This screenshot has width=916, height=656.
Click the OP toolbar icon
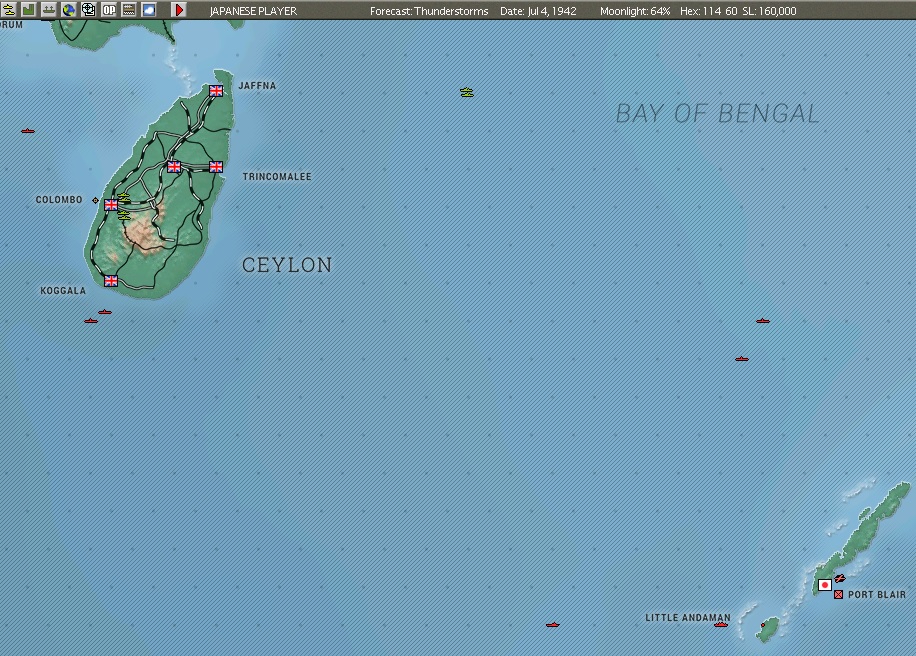click(109, 9)
